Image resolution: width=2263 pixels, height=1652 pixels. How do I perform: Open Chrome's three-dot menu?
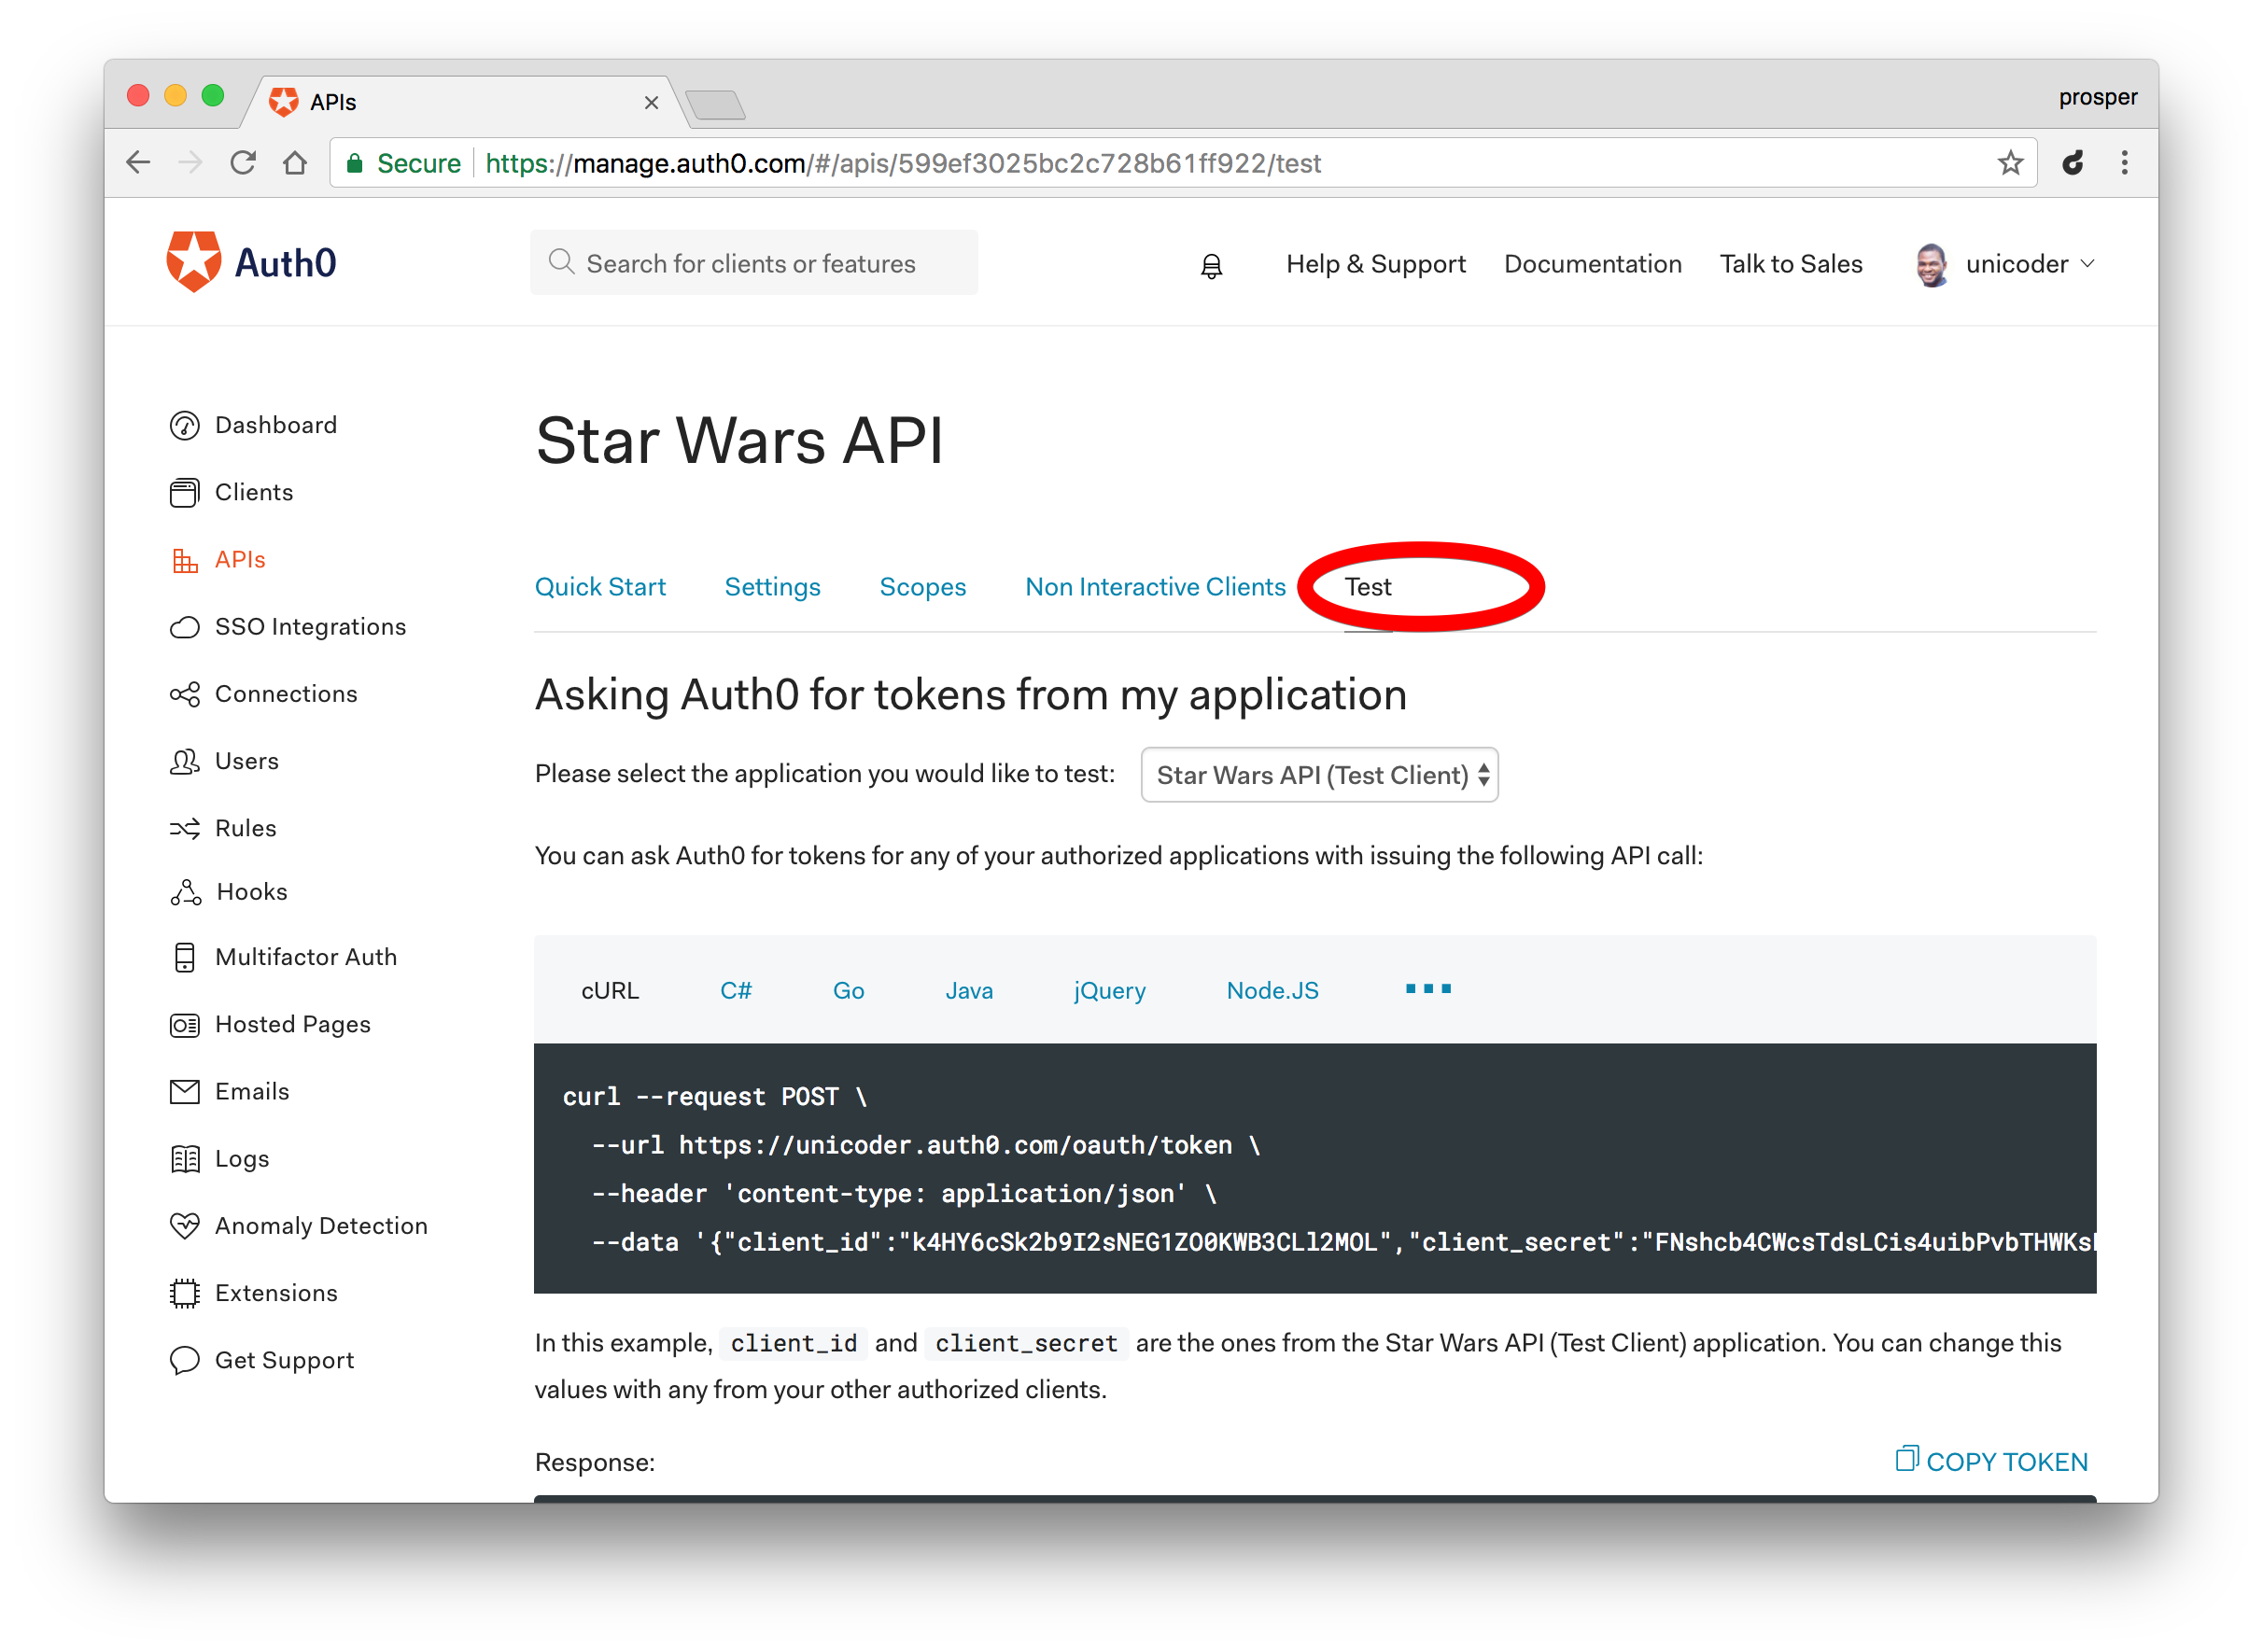point(2125,163)
